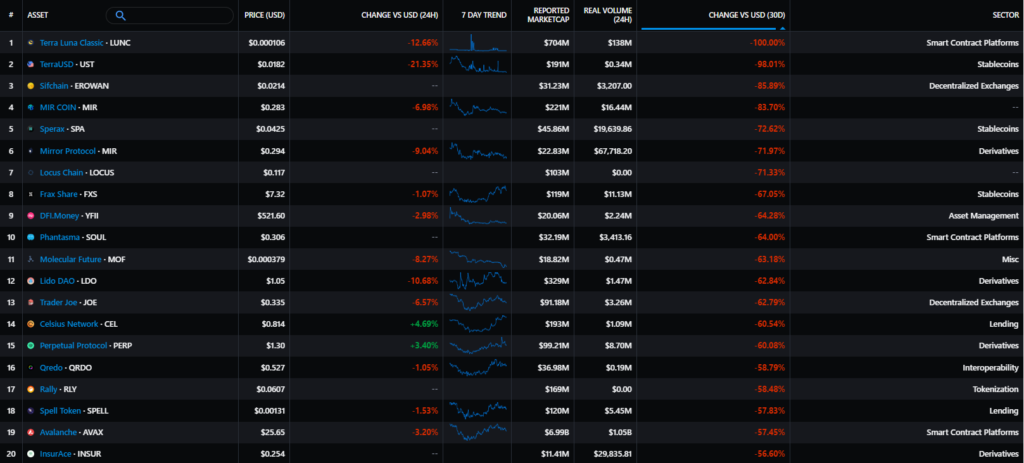Click the Phantasma coin icon

coord(31,237)
